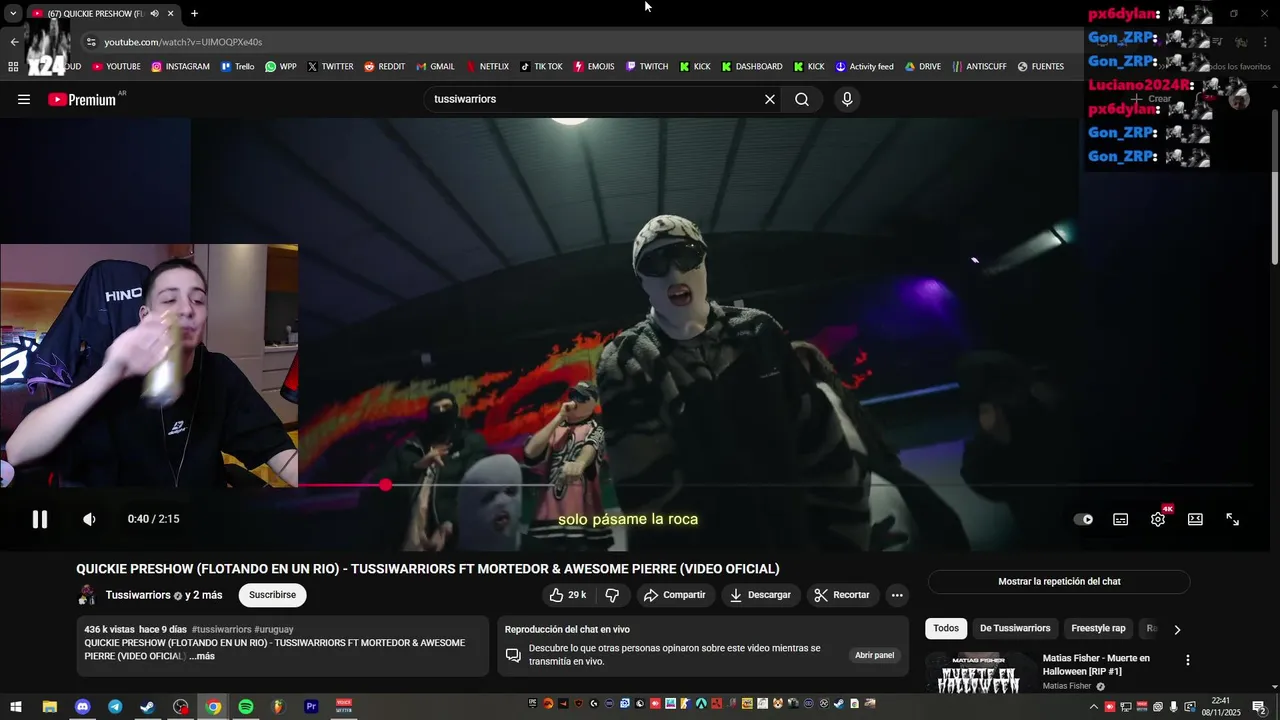Open the Trello bookmark
Screen dimensions: 1280x720
pos(238,67)
